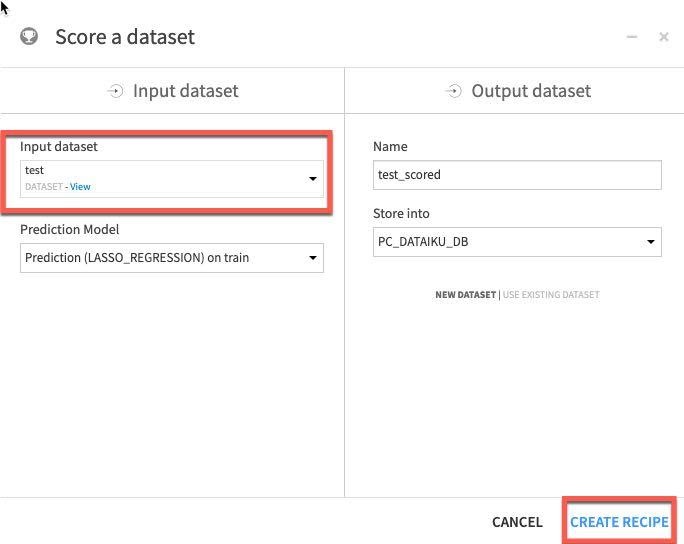This screenshot has width=684, height=544.
Task: Click the trophy icon beside Score a dataset
Action: coord(29,37)
